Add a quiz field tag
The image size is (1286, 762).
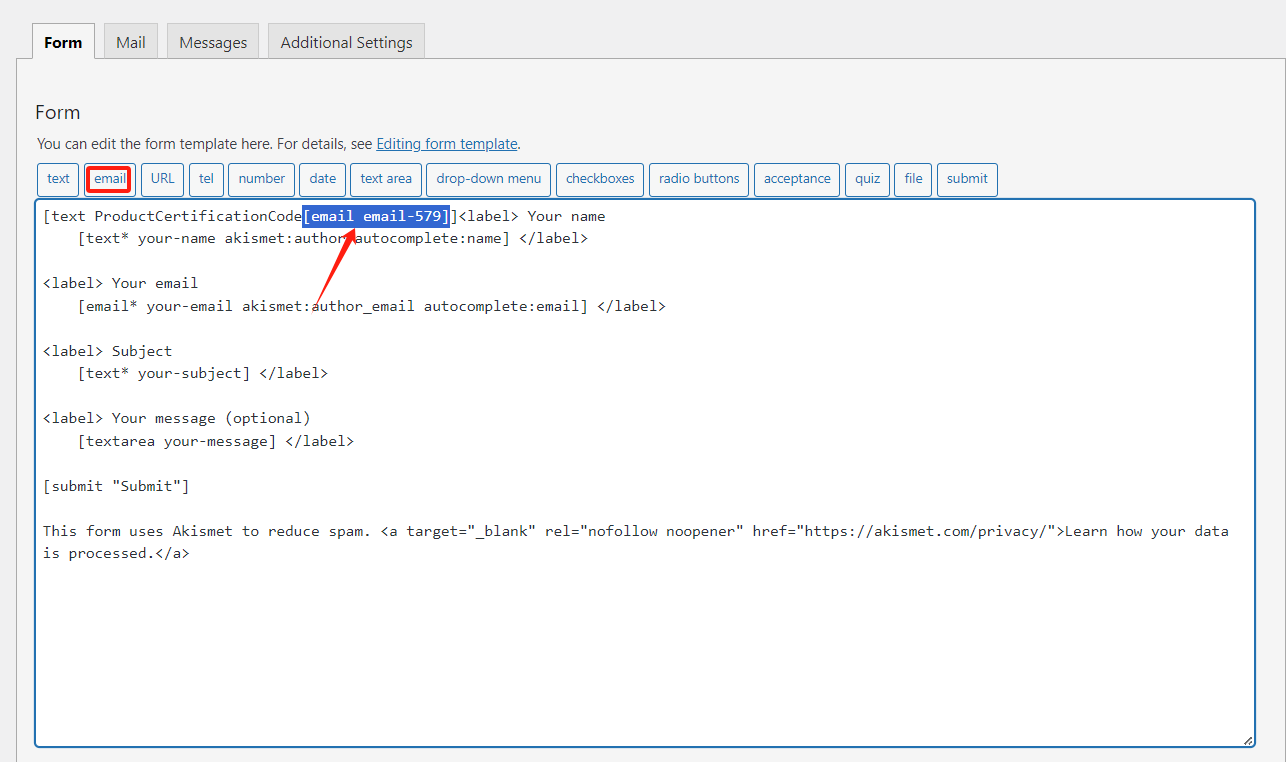pyautogui.click(x=867, y=179)
